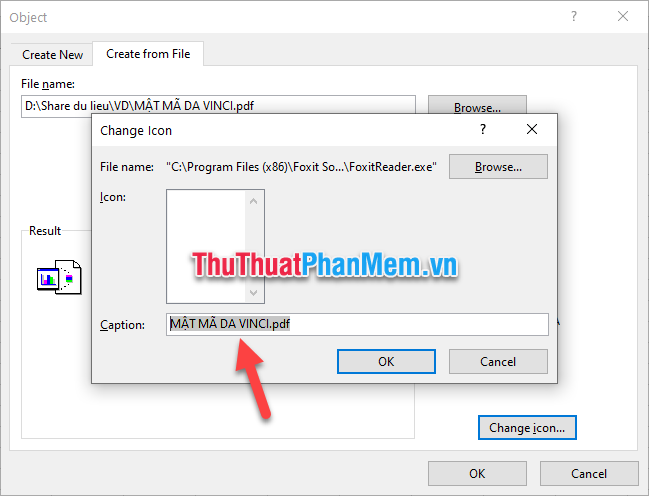Cancel the Change Icon dialog
The image size is (649, 496).
click(x=498, y=361)
